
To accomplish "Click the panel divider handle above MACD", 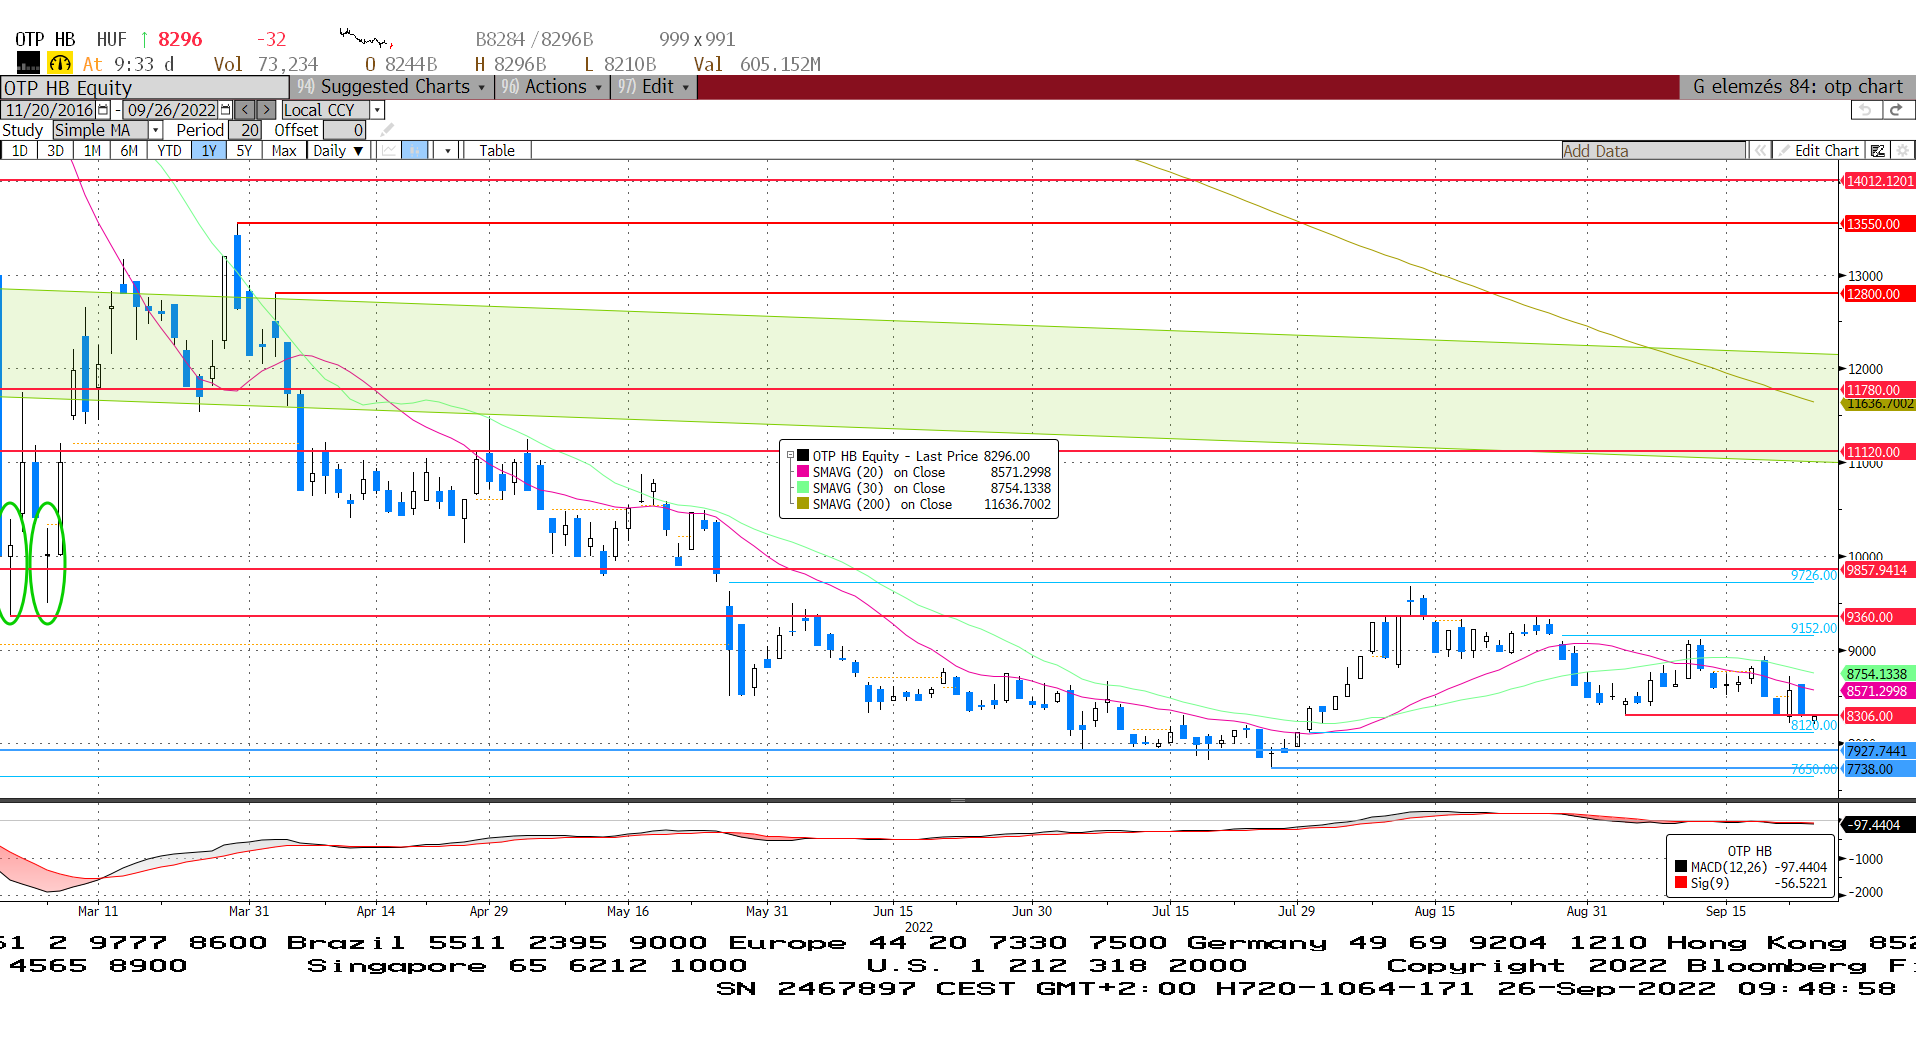I will [958, 801].
